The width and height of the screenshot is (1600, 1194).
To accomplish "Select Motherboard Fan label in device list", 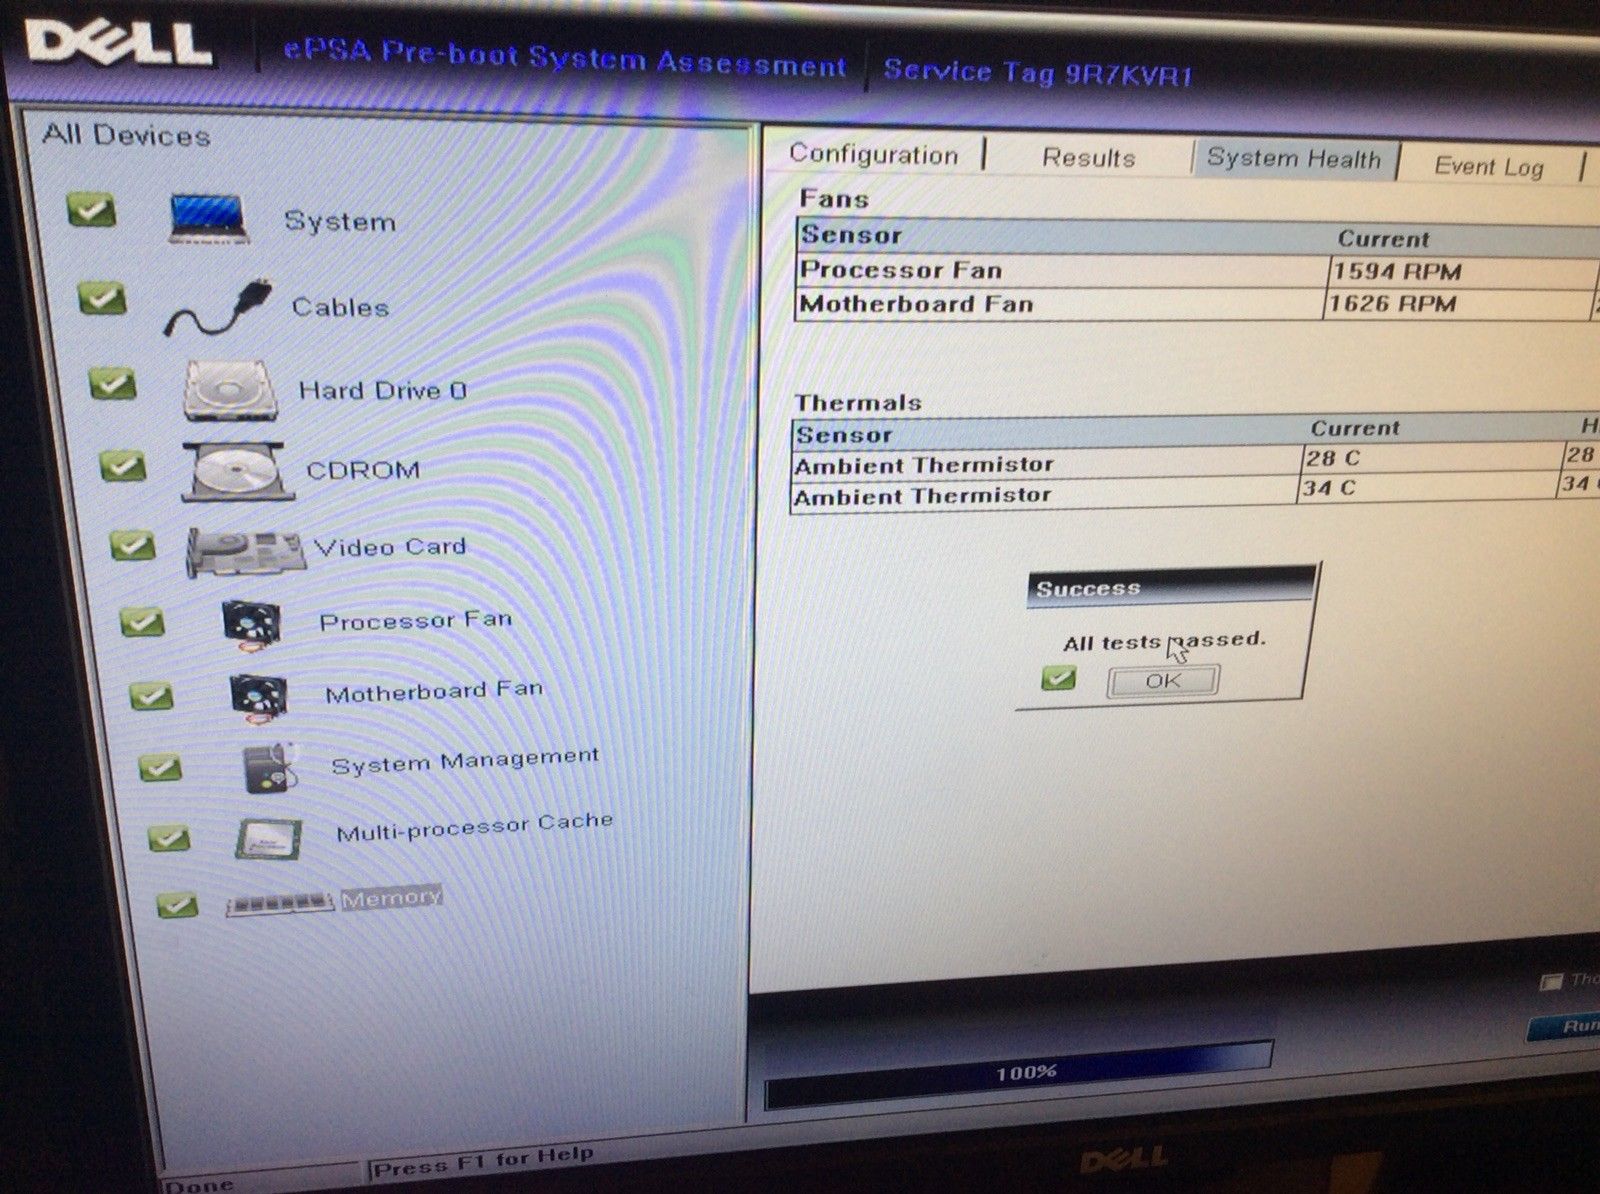I will [434, 691].
